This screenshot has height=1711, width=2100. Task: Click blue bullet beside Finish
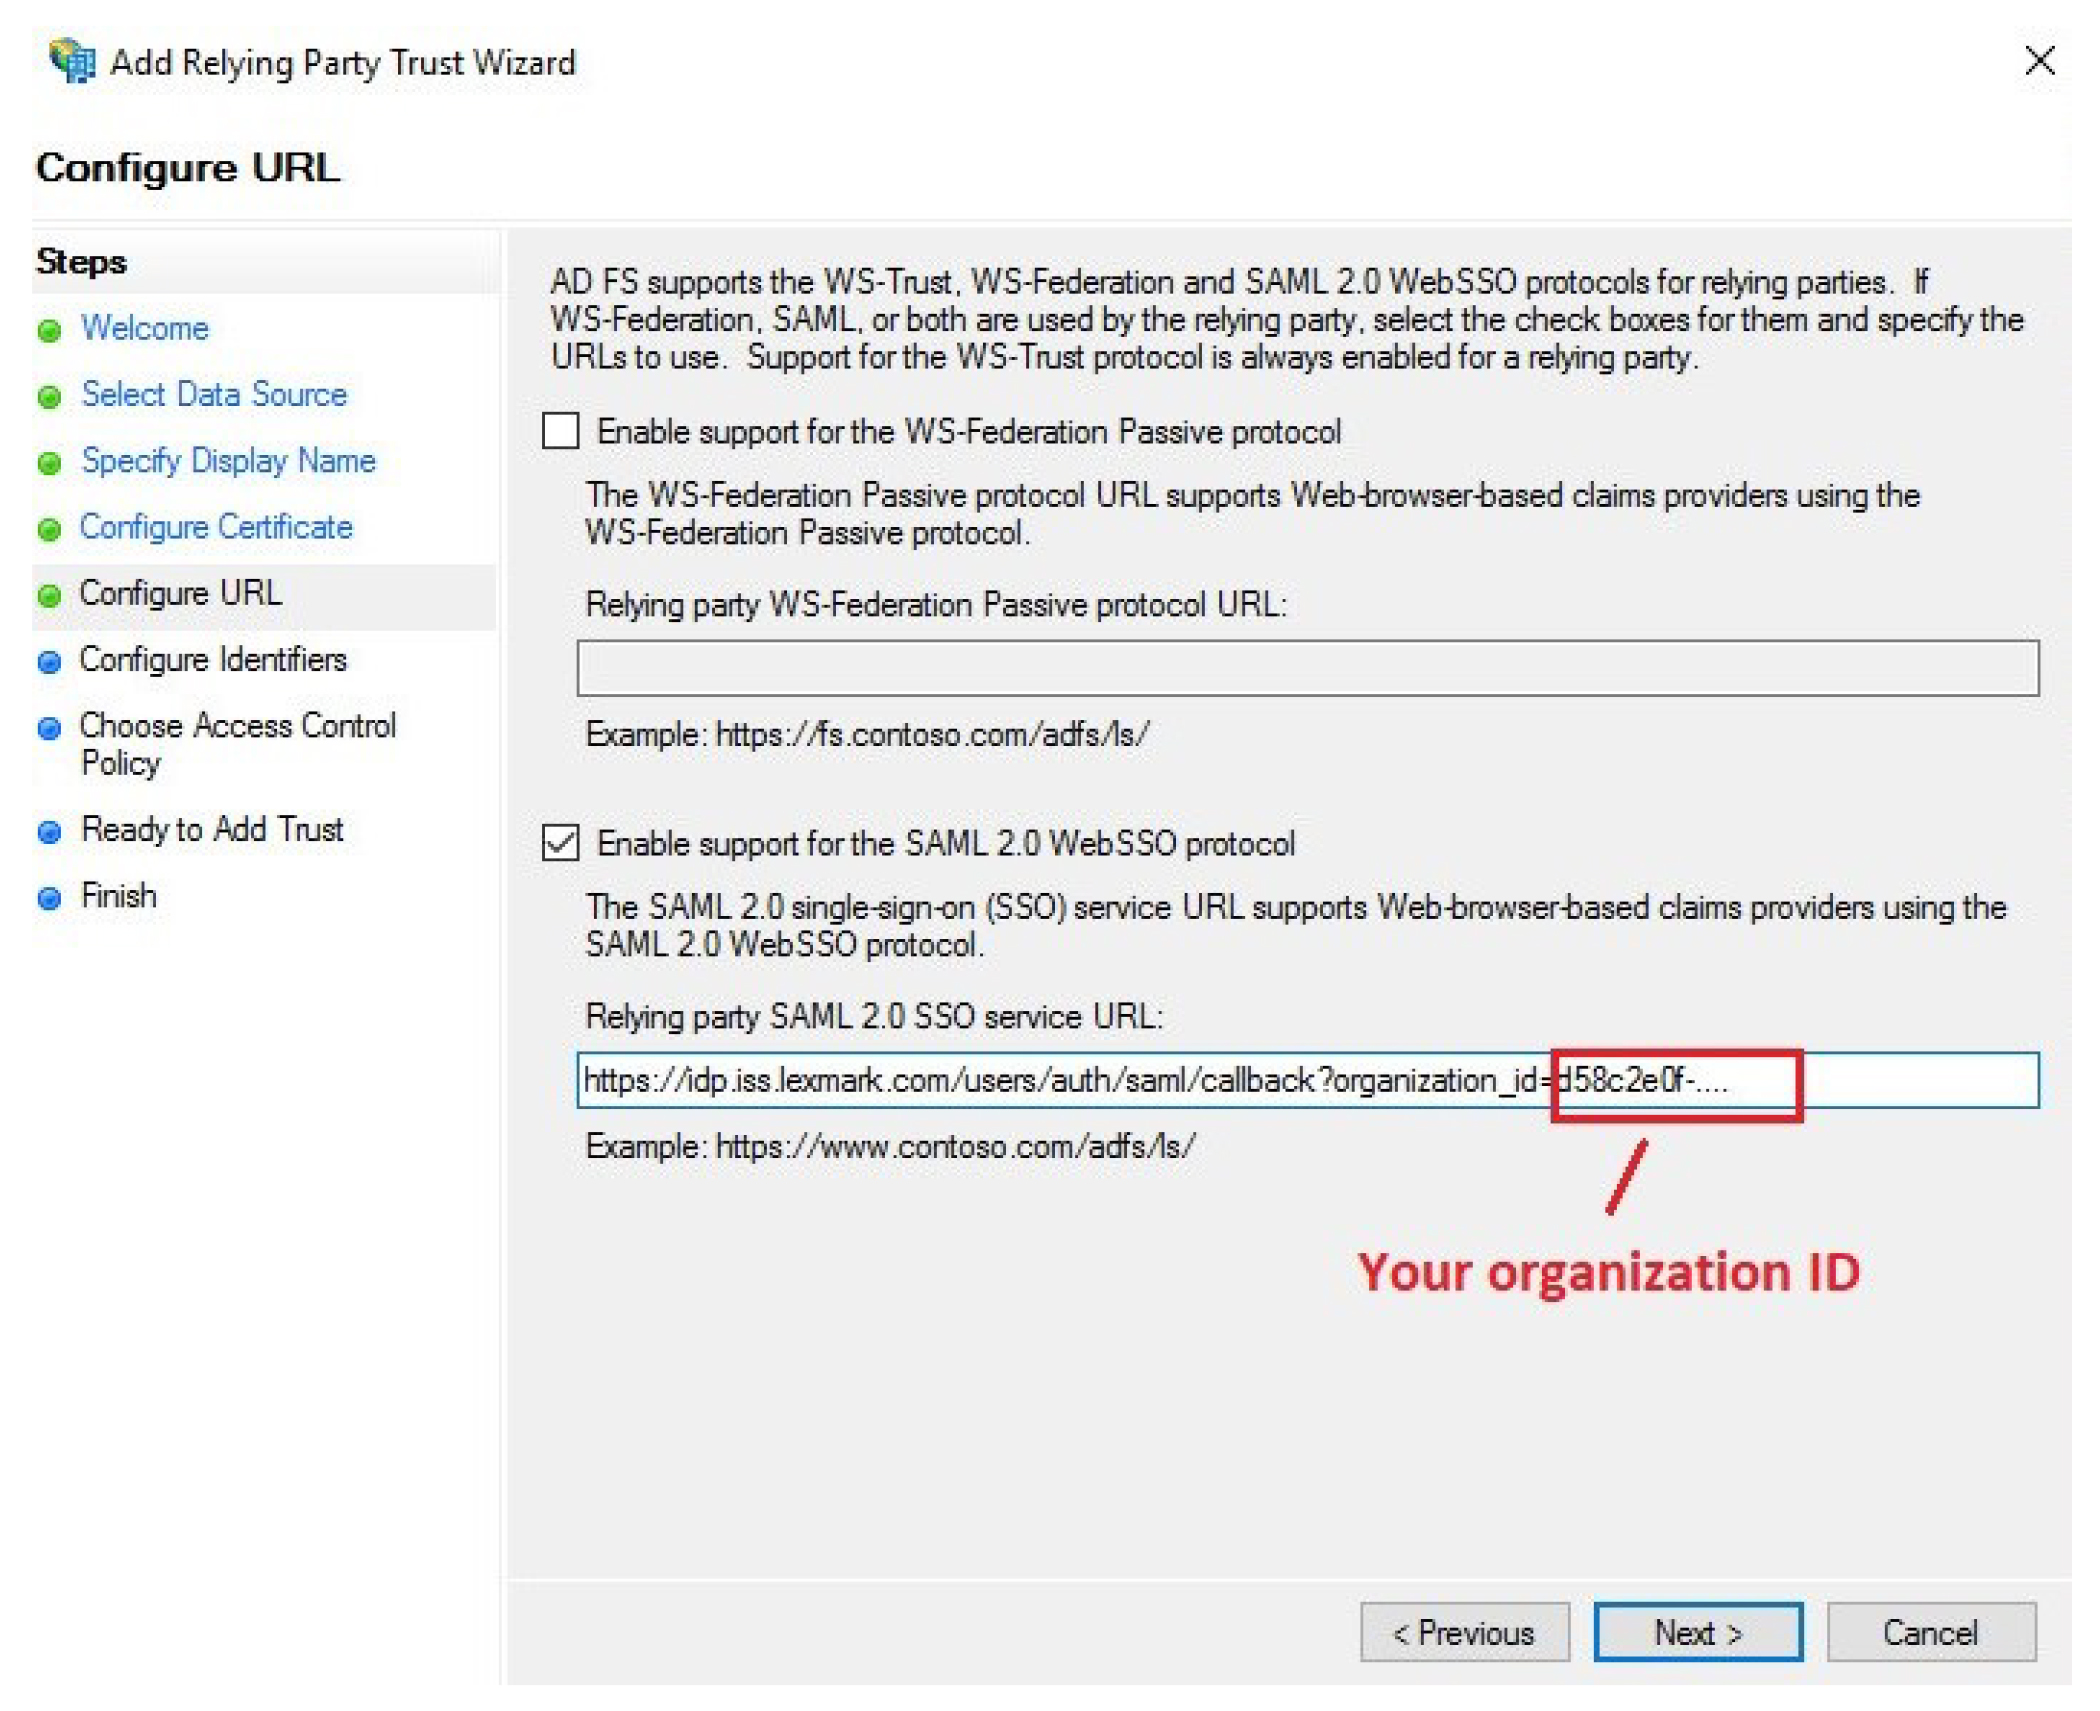tap(49, 898)
